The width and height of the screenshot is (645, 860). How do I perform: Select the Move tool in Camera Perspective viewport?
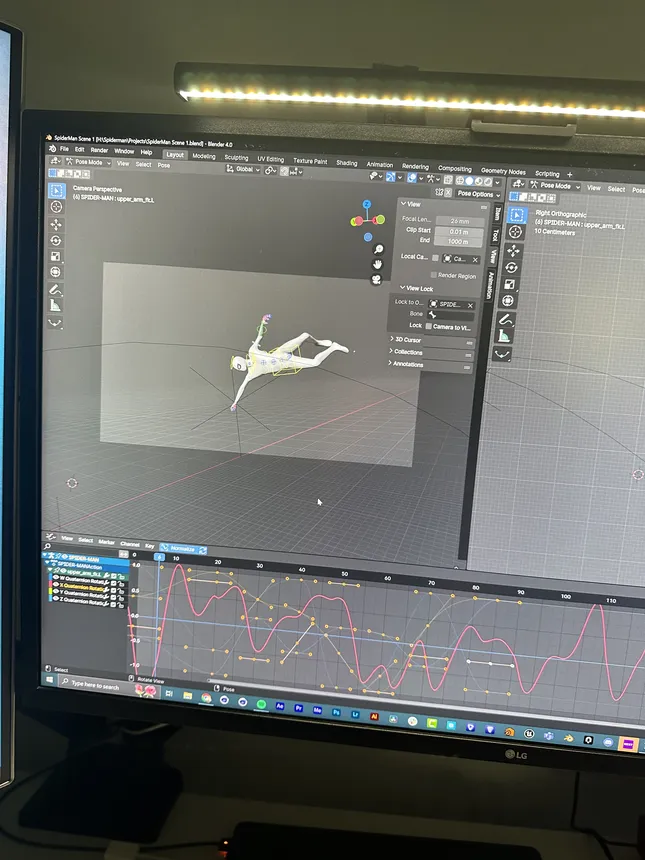[x=56, y=224]
